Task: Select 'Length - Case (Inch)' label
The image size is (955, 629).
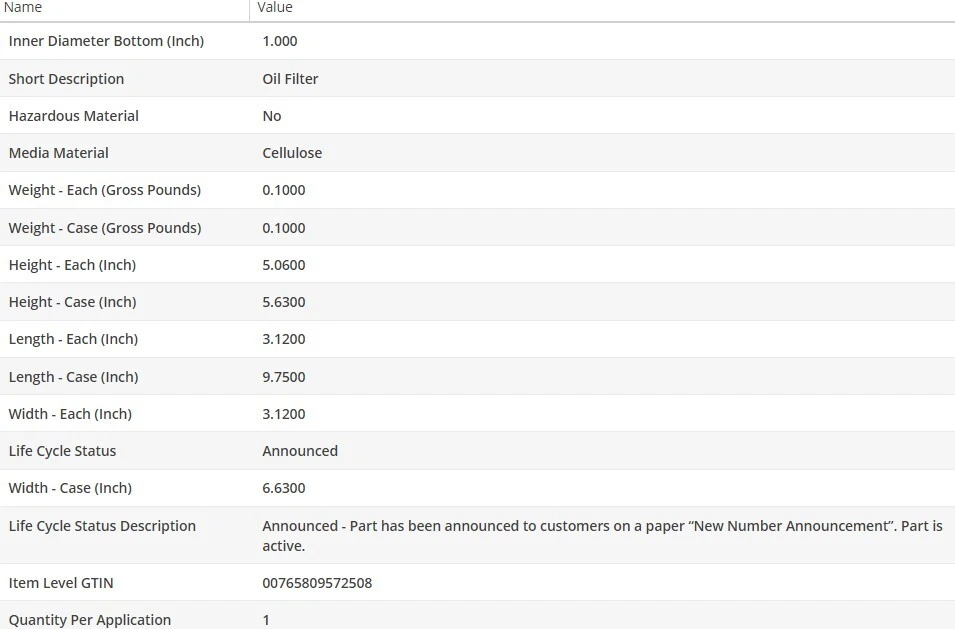Action: (73, 377)
